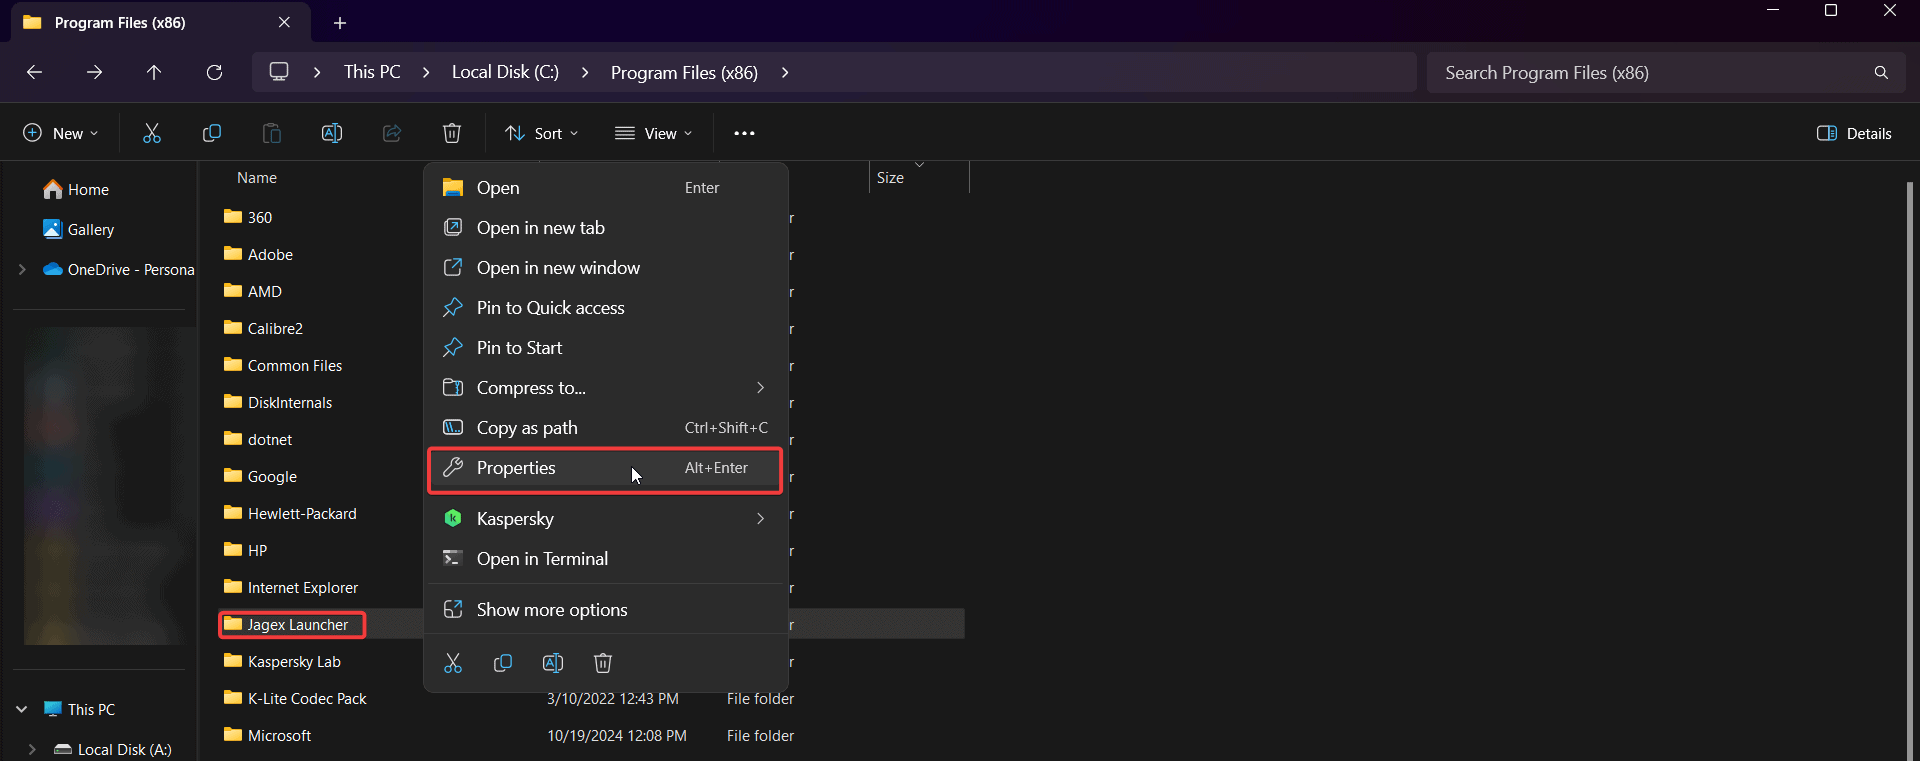This screenshot has height=761, width=1920.
Task: Expand the OneDrive tree node
Action: coord(22,269)
